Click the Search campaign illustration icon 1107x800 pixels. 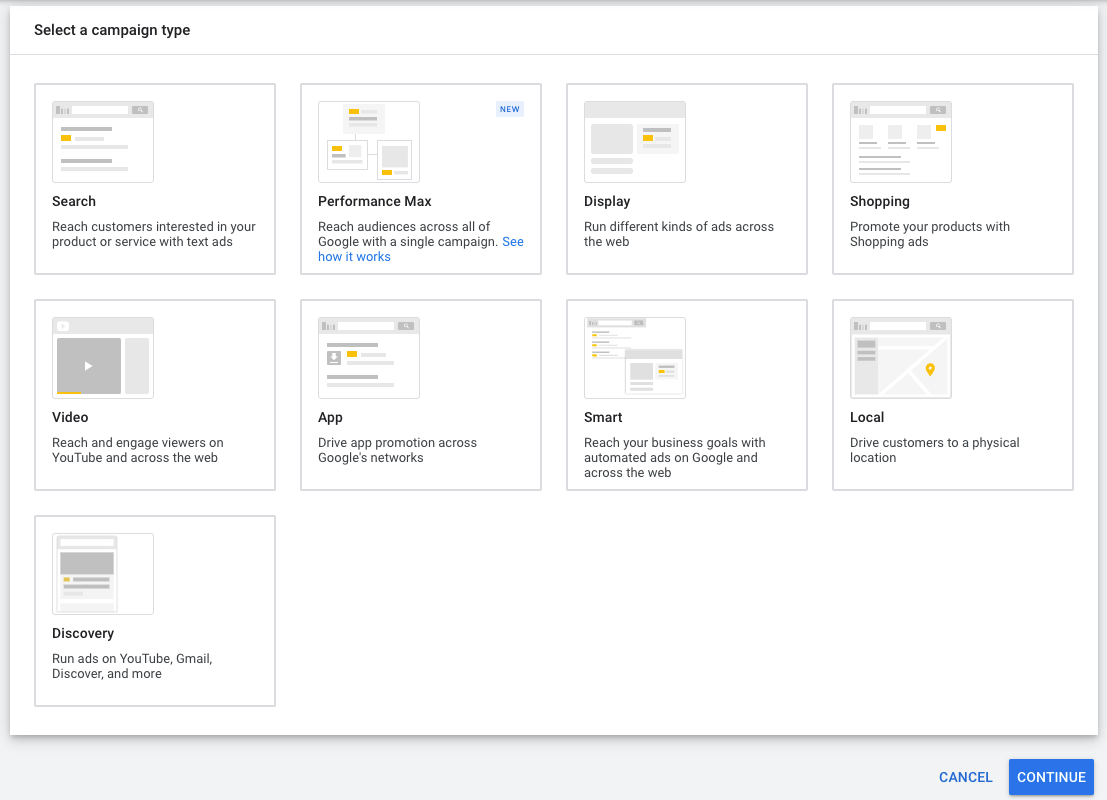tap(103, 142)
